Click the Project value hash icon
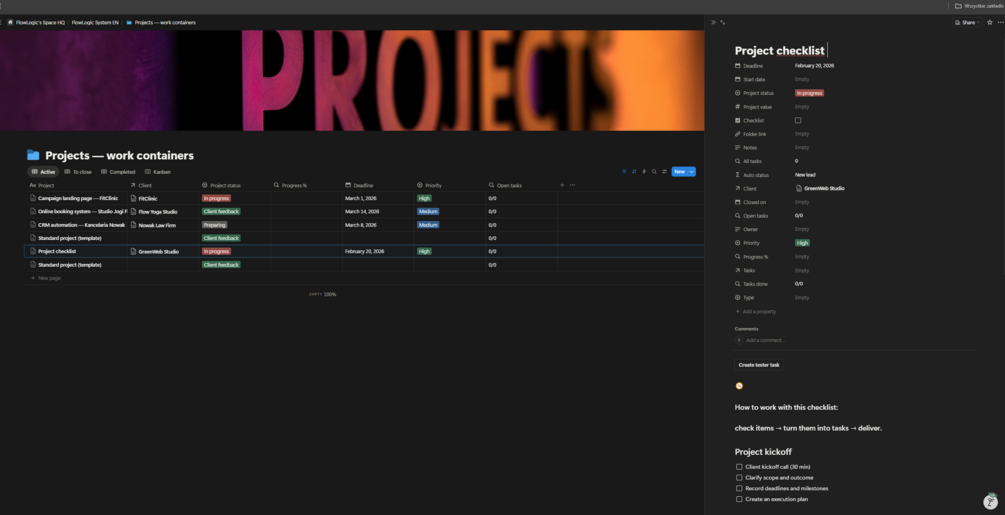This screenshot has height=515, width=1005. (738, 107)
